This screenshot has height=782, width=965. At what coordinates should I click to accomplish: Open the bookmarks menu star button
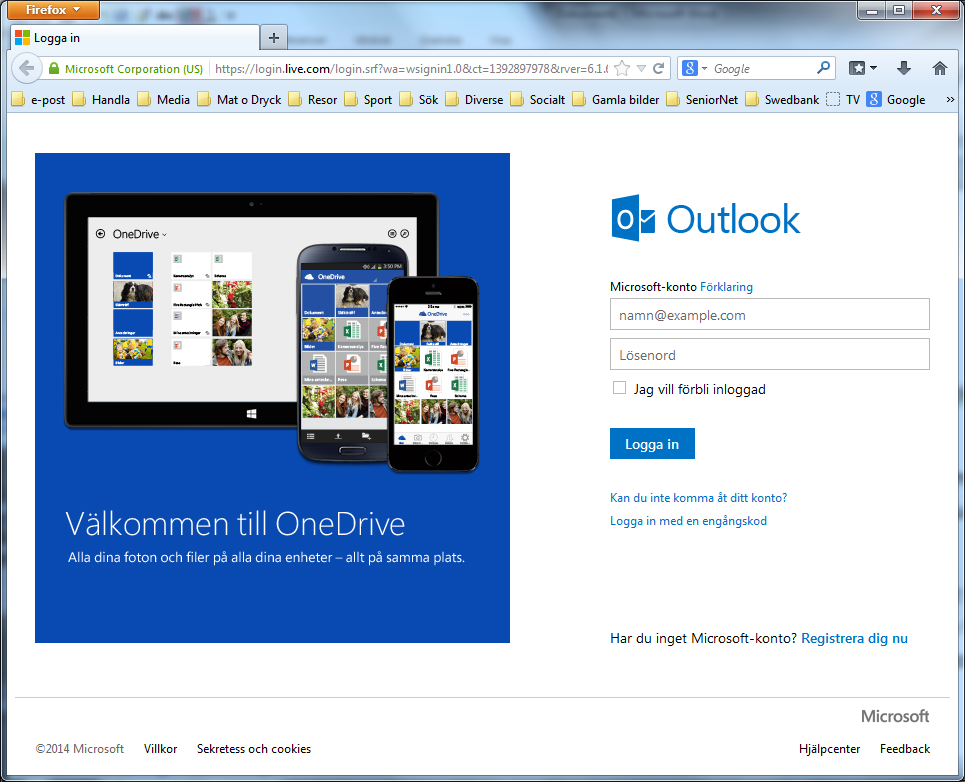tap(862, 68)
